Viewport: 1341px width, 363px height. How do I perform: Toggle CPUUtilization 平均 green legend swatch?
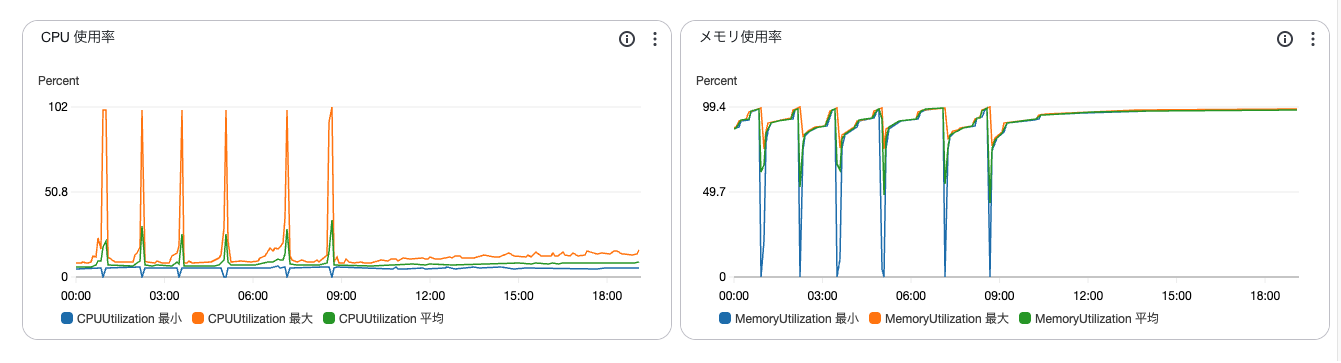coord(330,319)
